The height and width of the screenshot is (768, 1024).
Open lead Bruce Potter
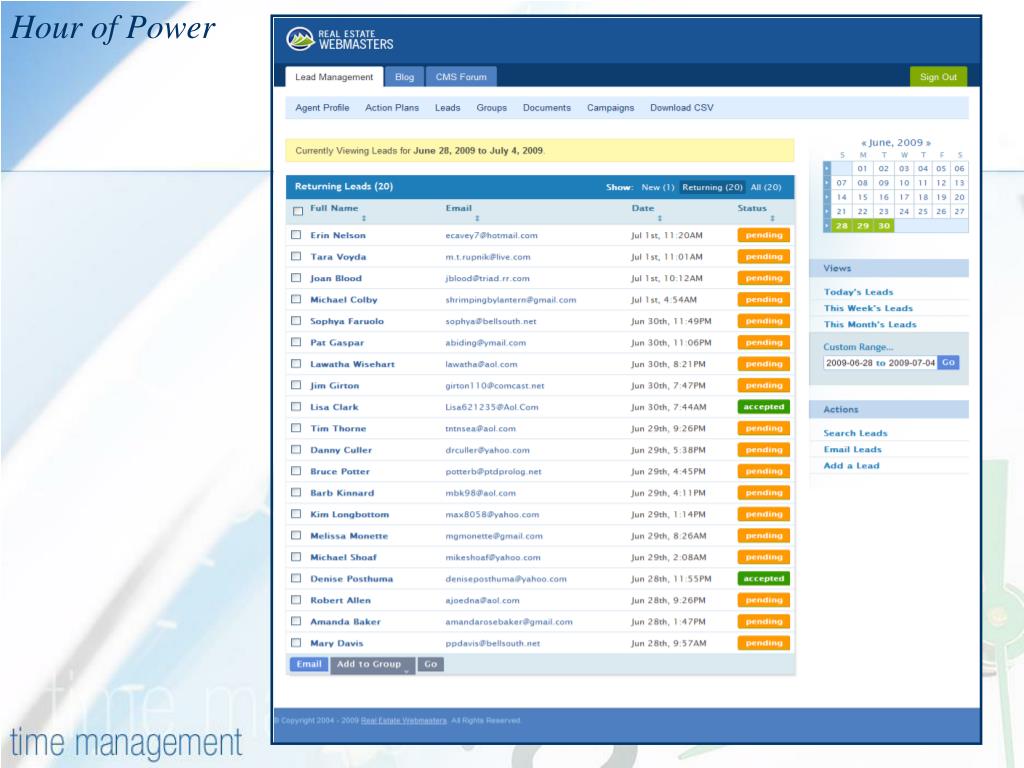tap(340, 472)
